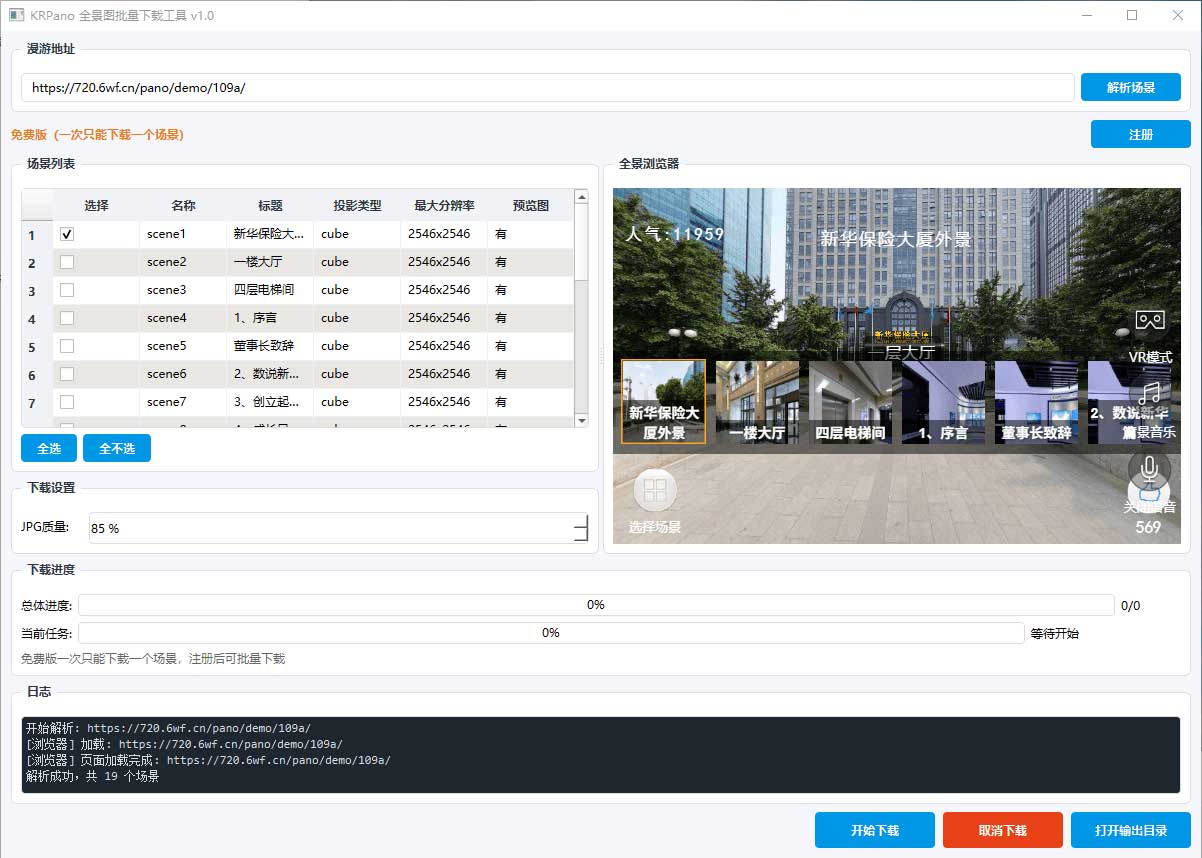Open the 1、序言 scene thumbnail

pyautogui.click(x=943, y=401)
